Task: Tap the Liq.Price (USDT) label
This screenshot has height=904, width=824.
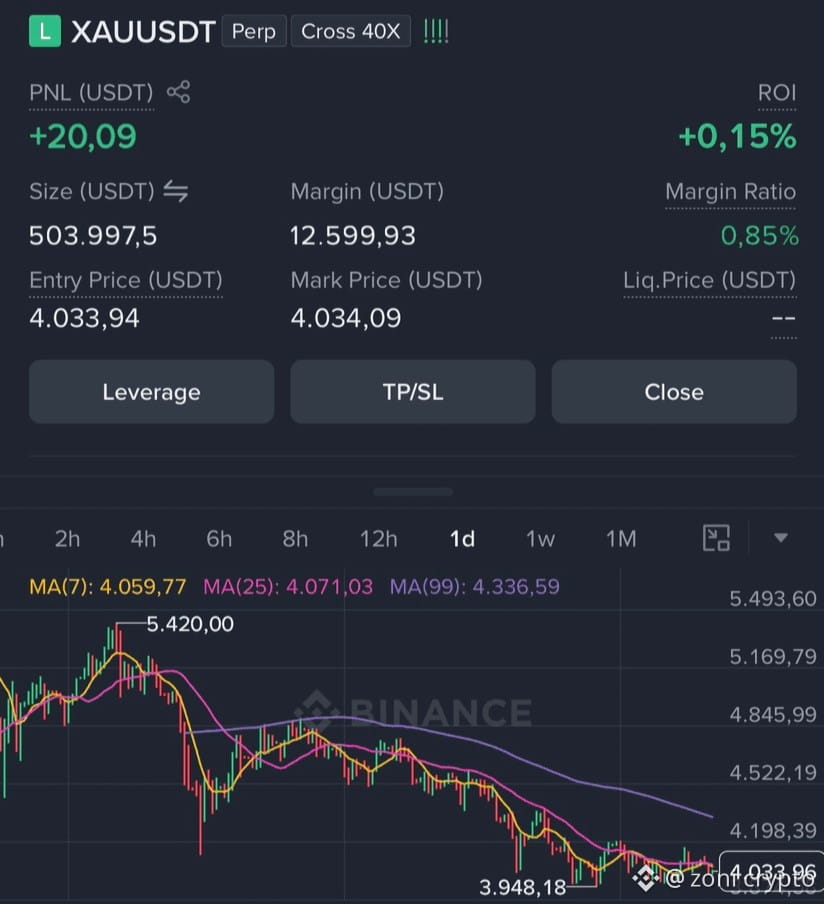Action: pyautogui.click(x=709, y=281)
